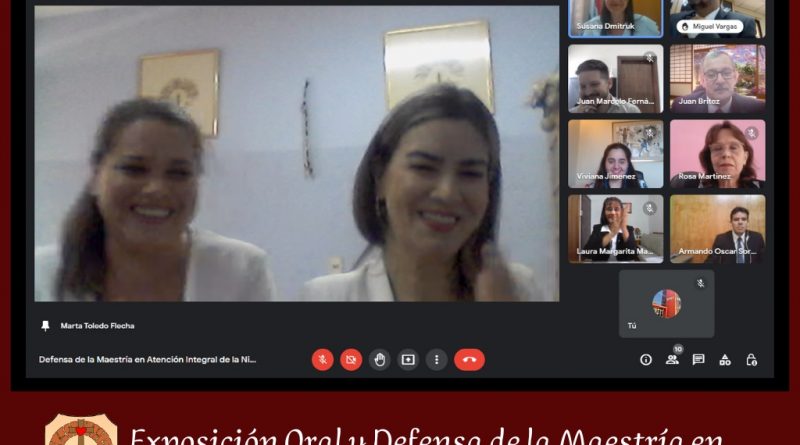Select Armando Oscar's video tile
Viewport: 800px width, 445px height.
point(717,229)
